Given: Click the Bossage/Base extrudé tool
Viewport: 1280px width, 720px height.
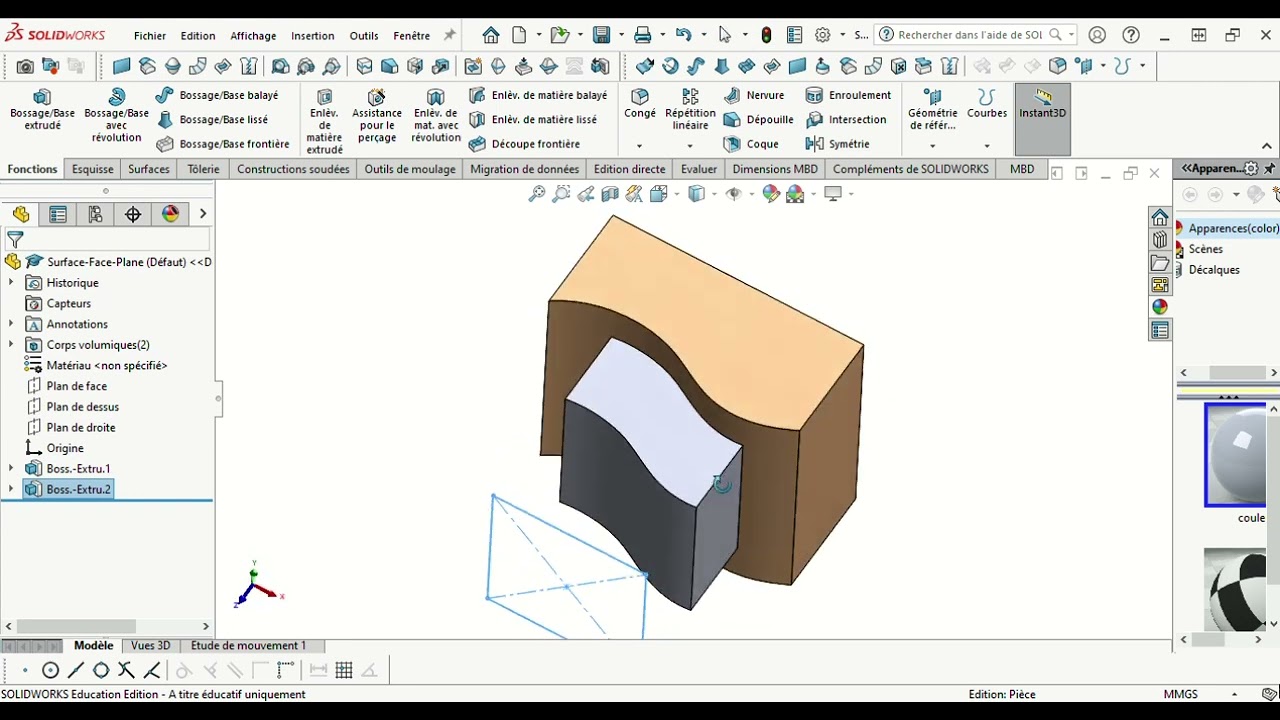Looking at the screenshot, I should (42, 109).
